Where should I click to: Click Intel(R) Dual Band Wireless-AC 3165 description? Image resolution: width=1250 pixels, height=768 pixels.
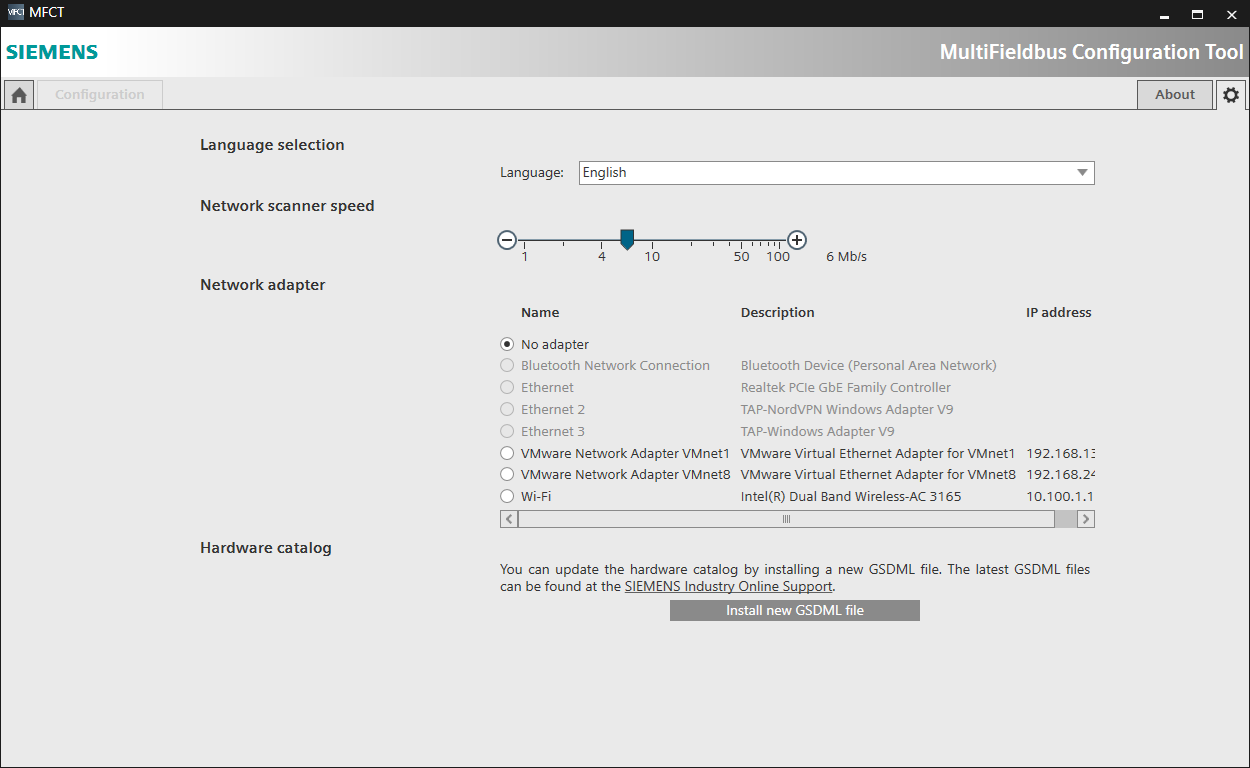pyautogui.click(x=851, y=497)
